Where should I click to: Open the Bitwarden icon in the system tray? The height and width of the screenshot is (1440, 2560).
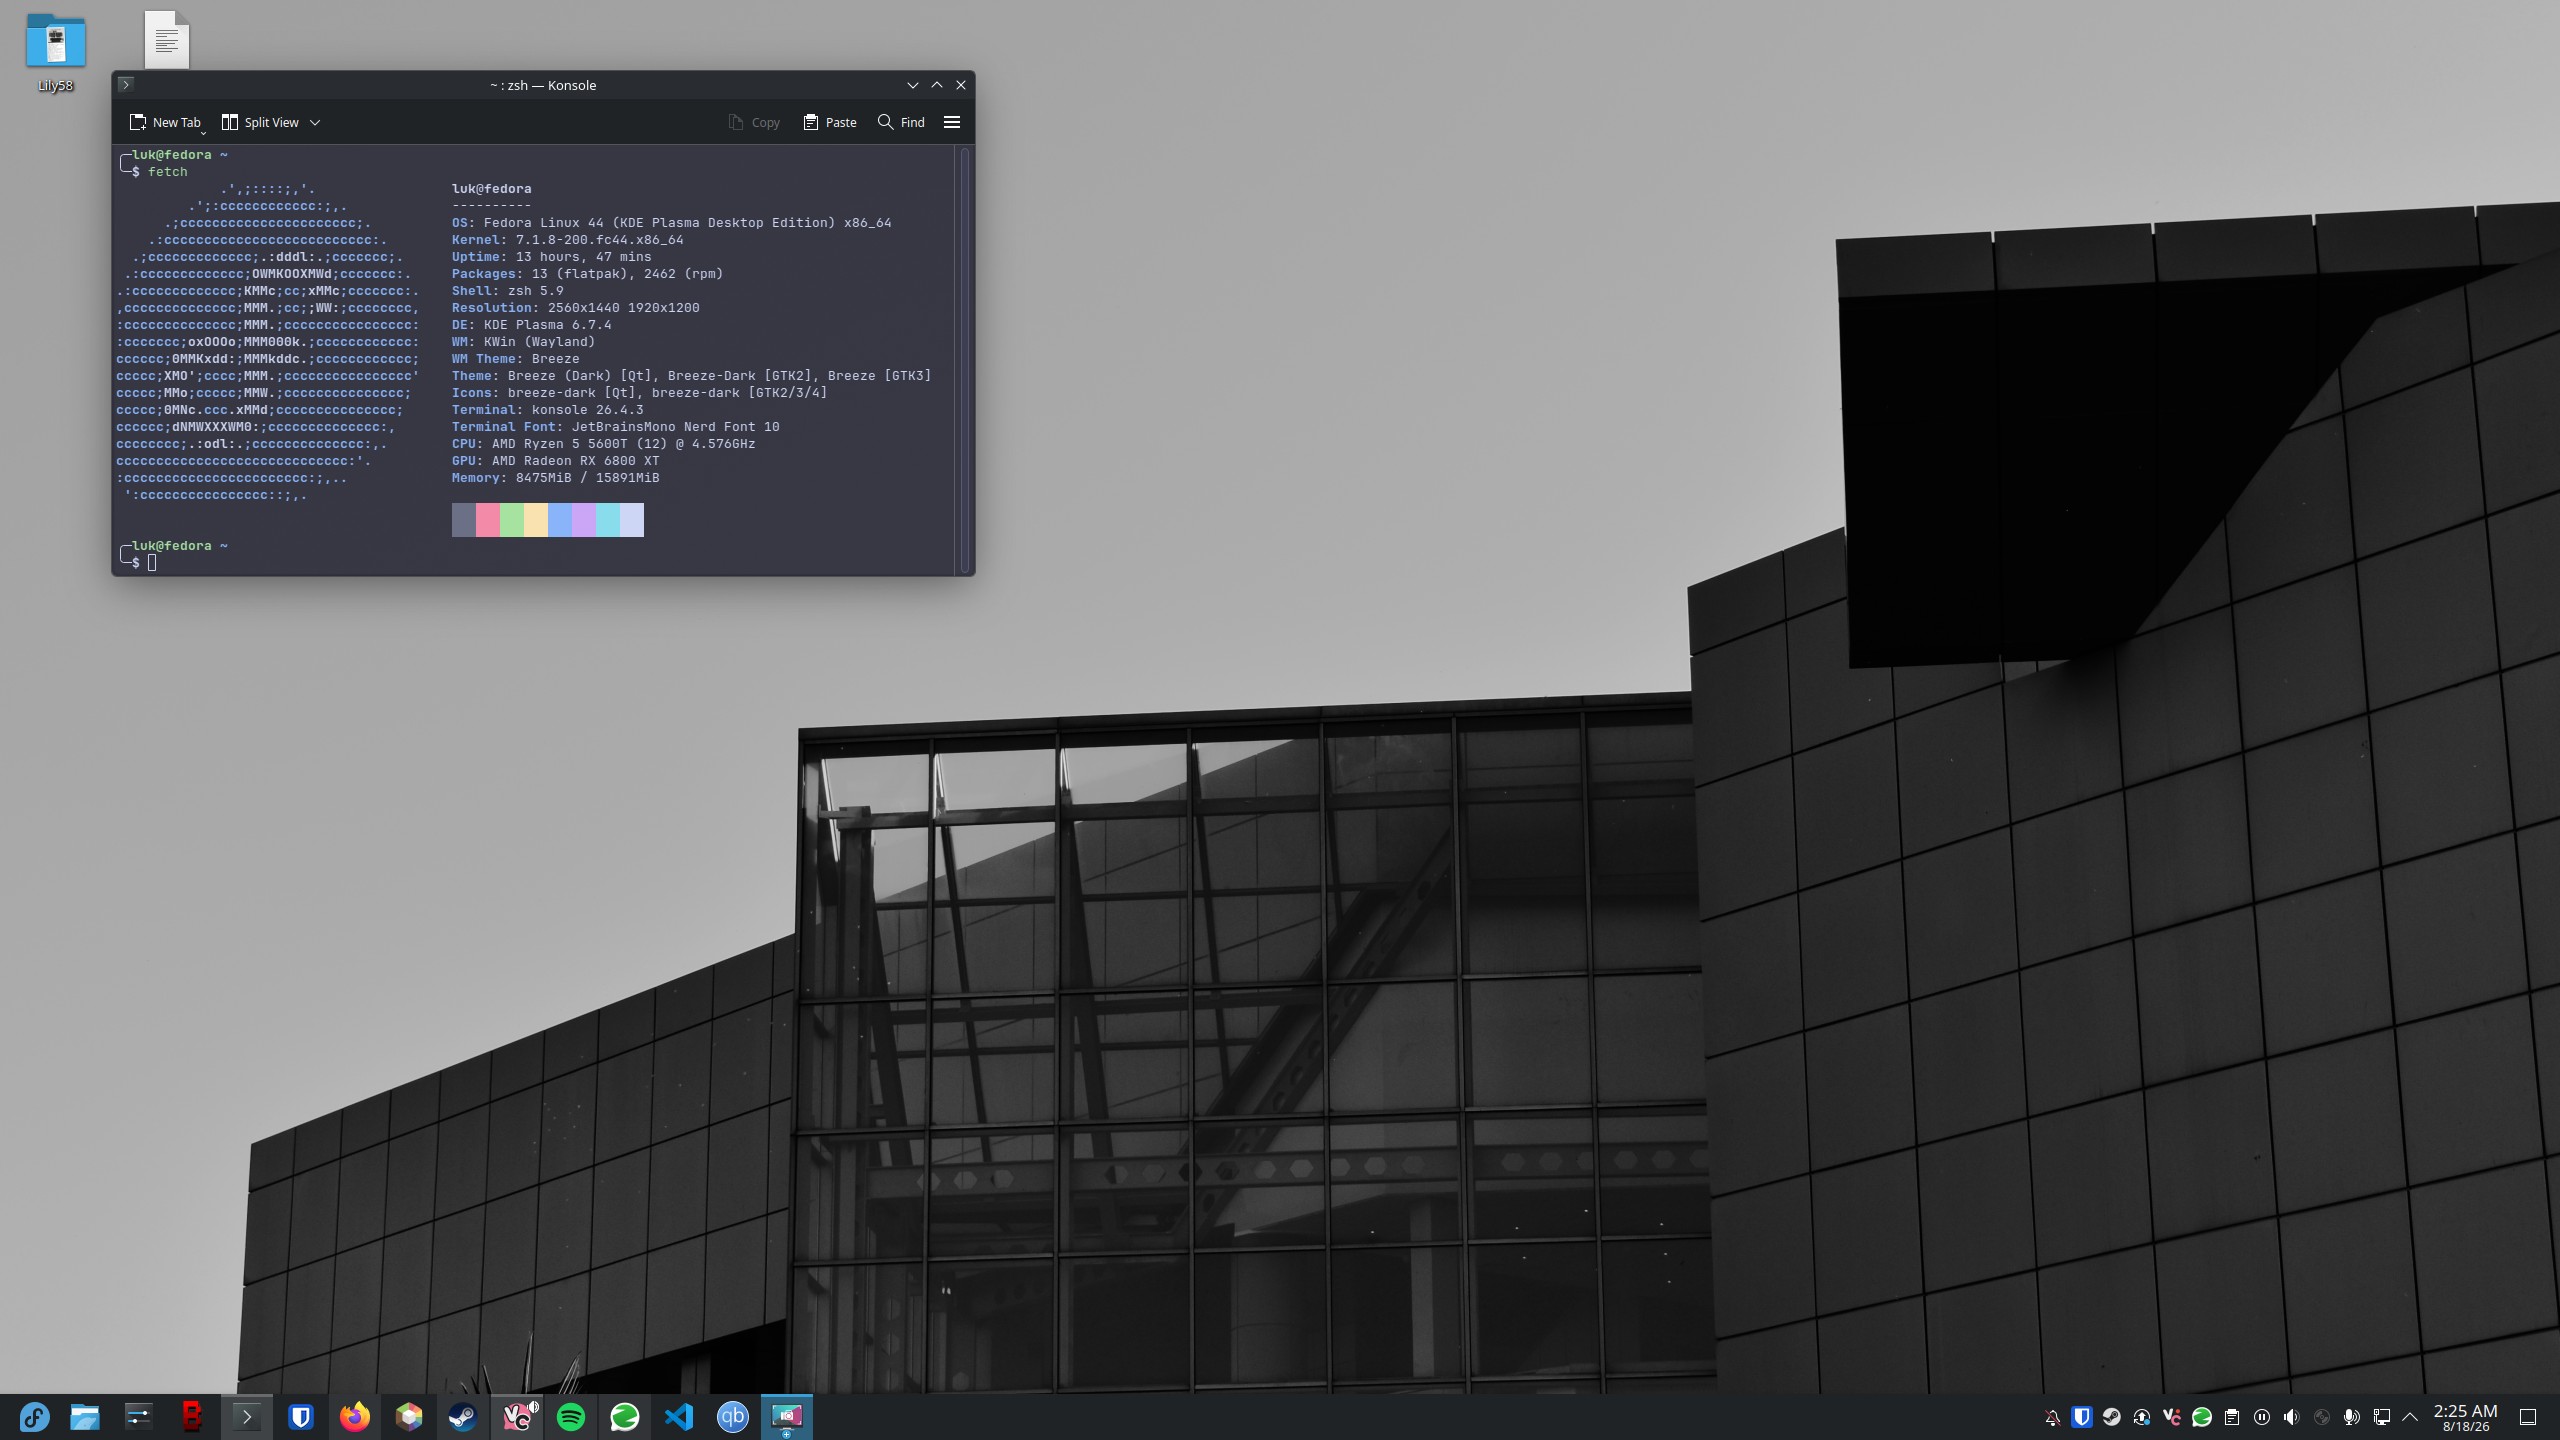2082,1417
